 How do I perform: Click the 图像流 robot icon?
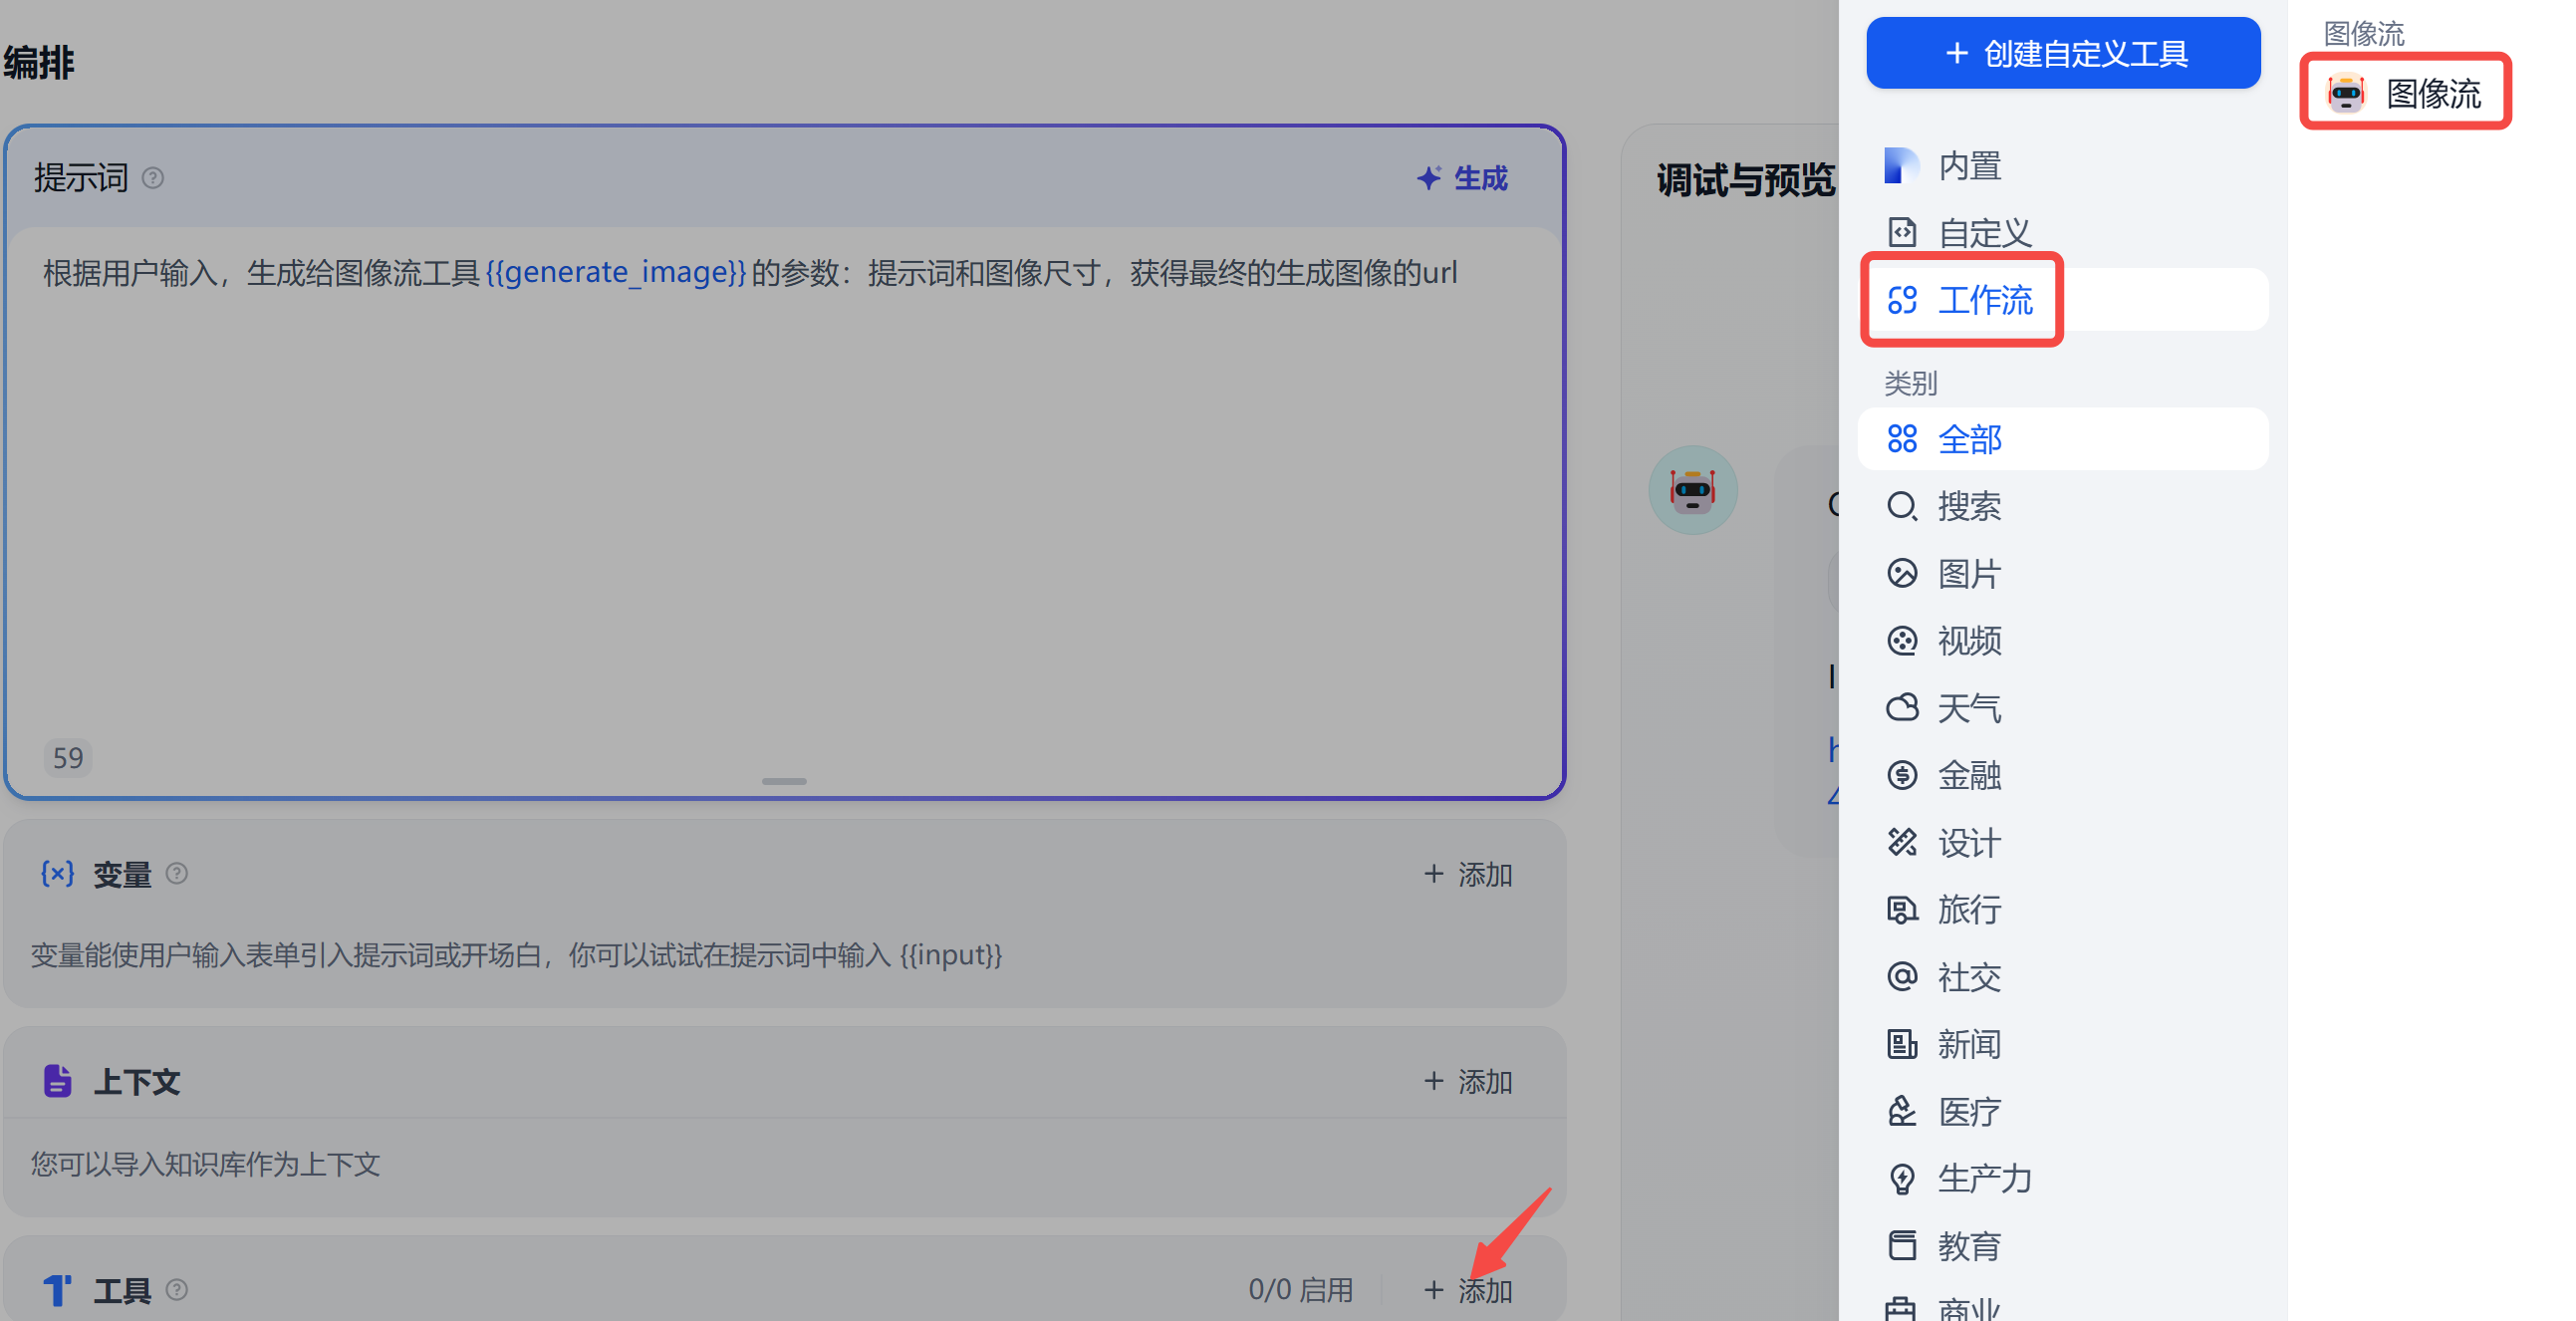pos(2345,92)
